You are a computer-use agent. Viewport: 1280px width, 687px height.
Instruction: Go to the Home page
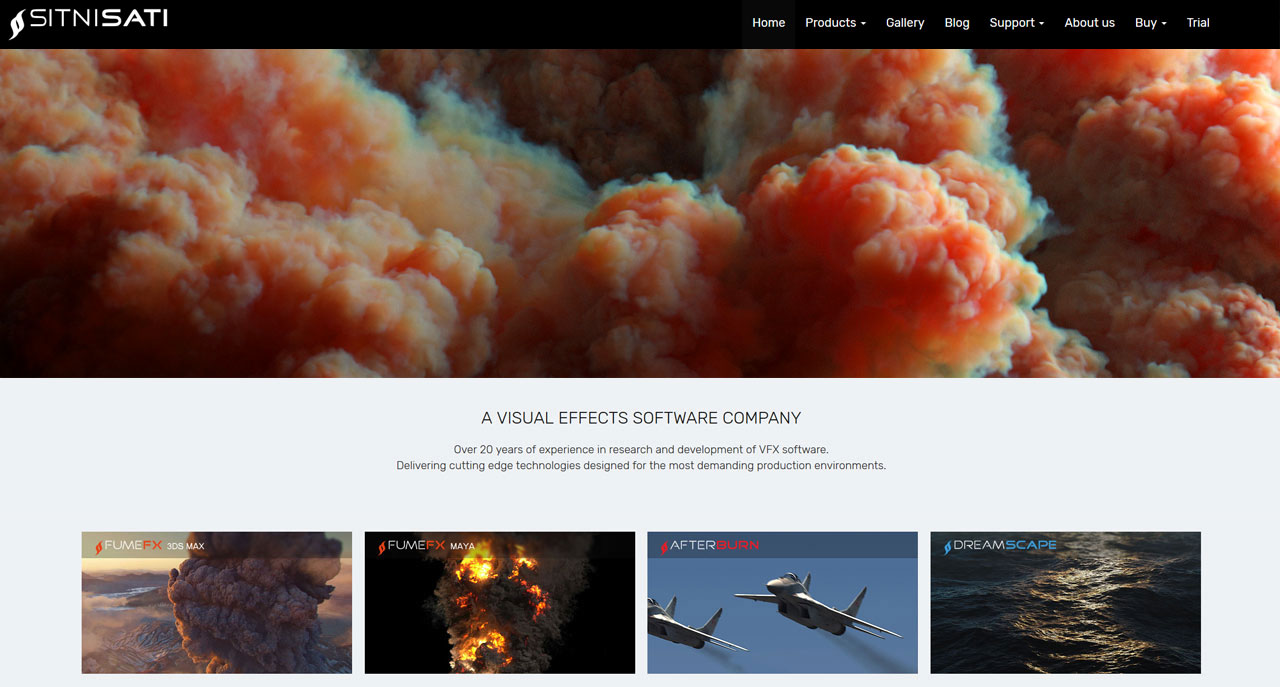[768, 23]
